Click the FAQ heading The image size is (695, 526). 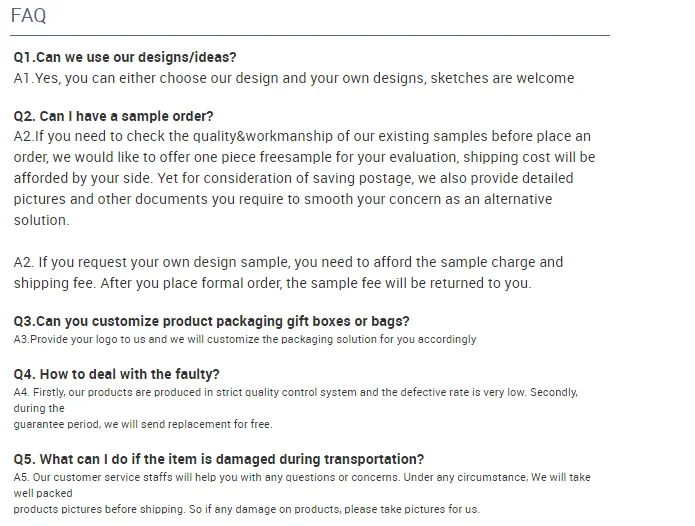click(29, 16)
